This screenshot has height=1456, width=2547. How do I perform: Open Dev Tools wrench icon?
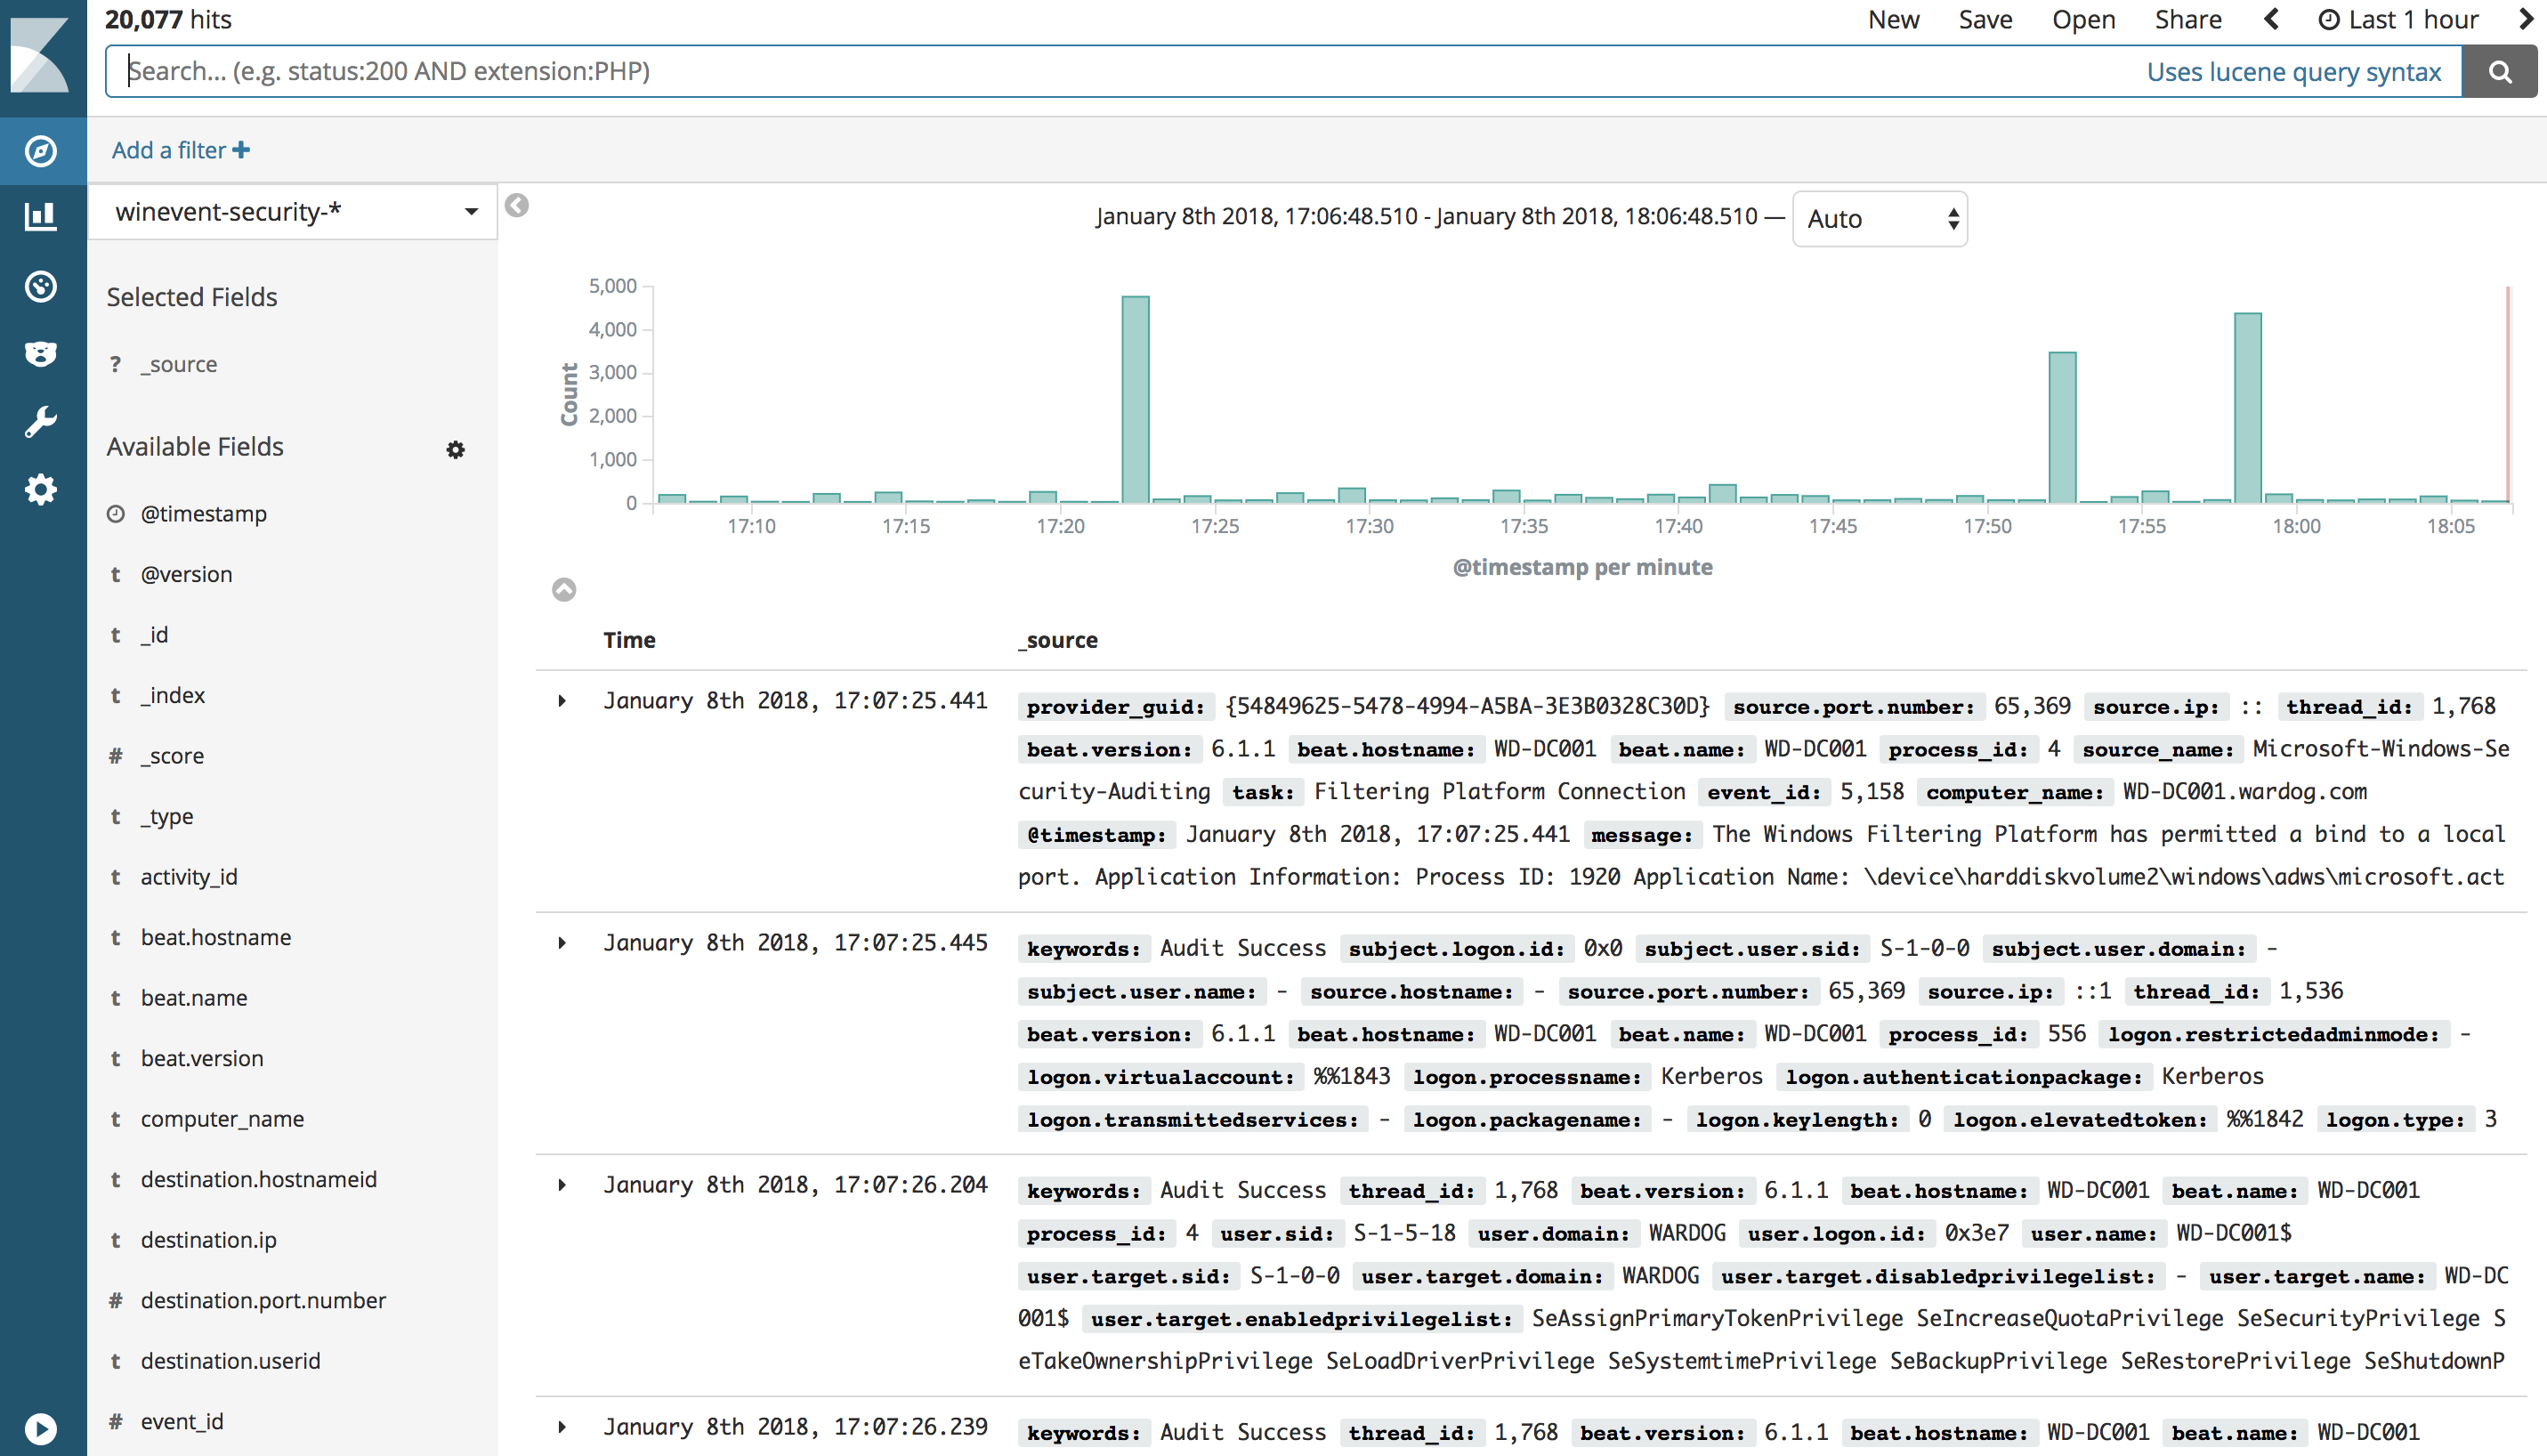(41, 421)
